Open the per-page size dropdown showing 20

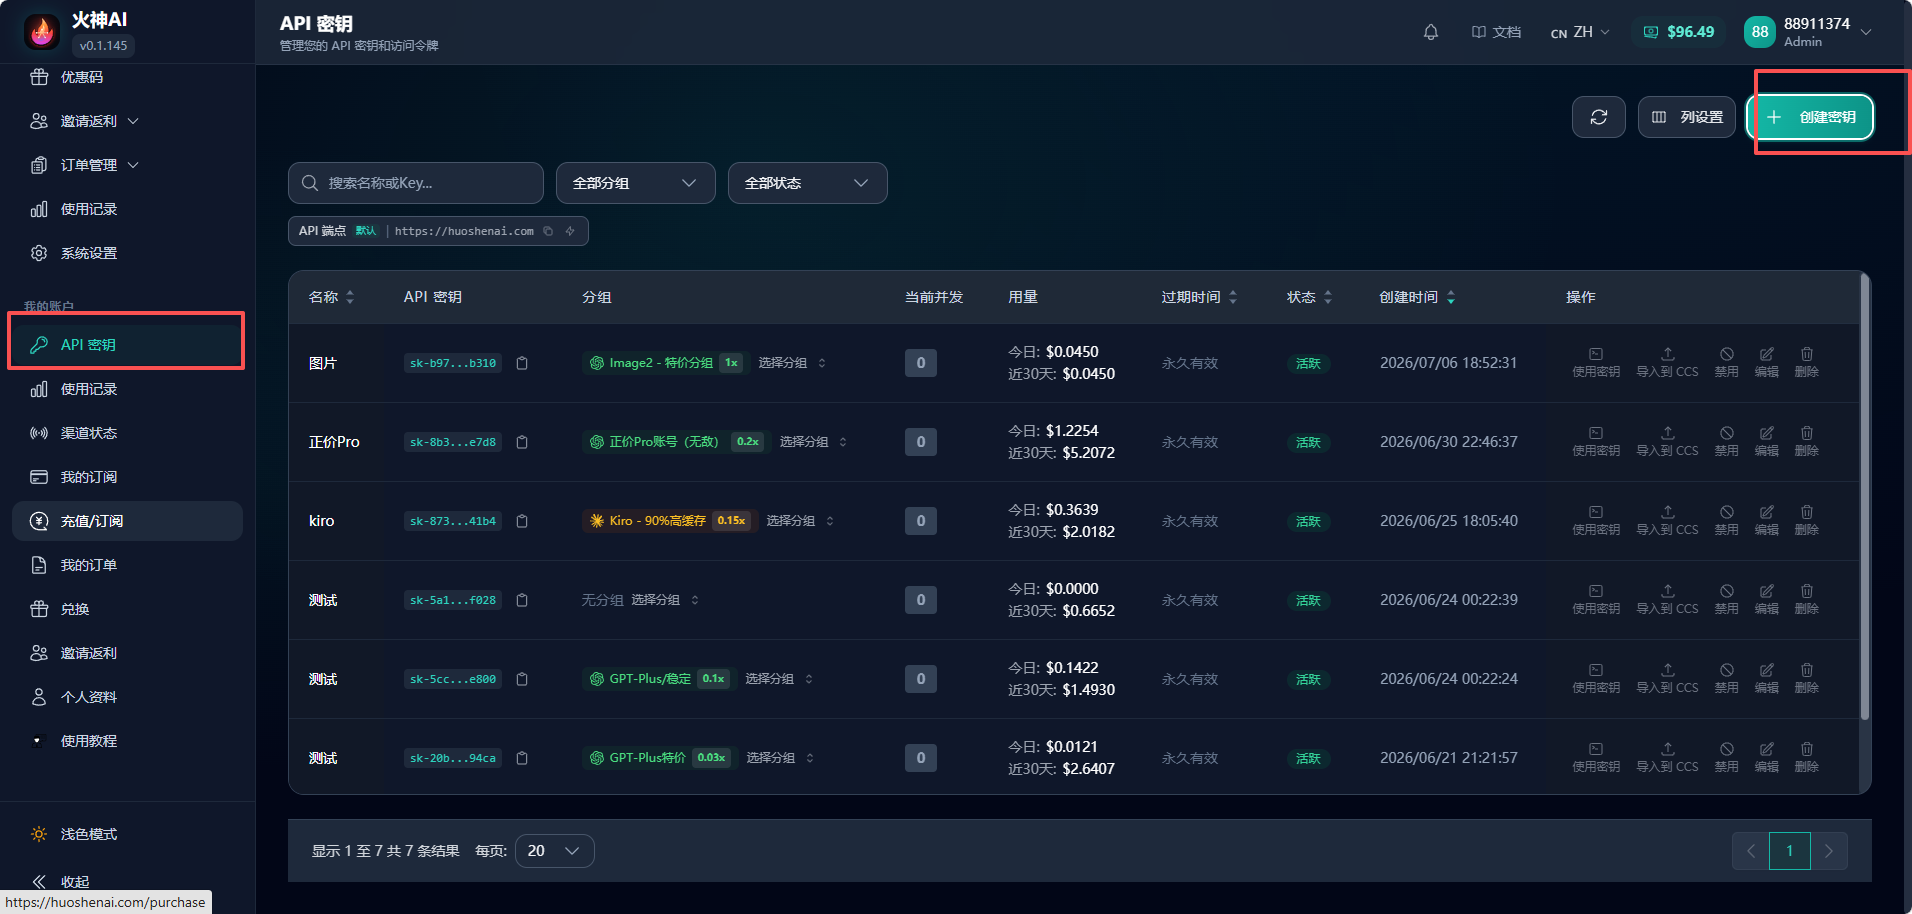point(554,851)
